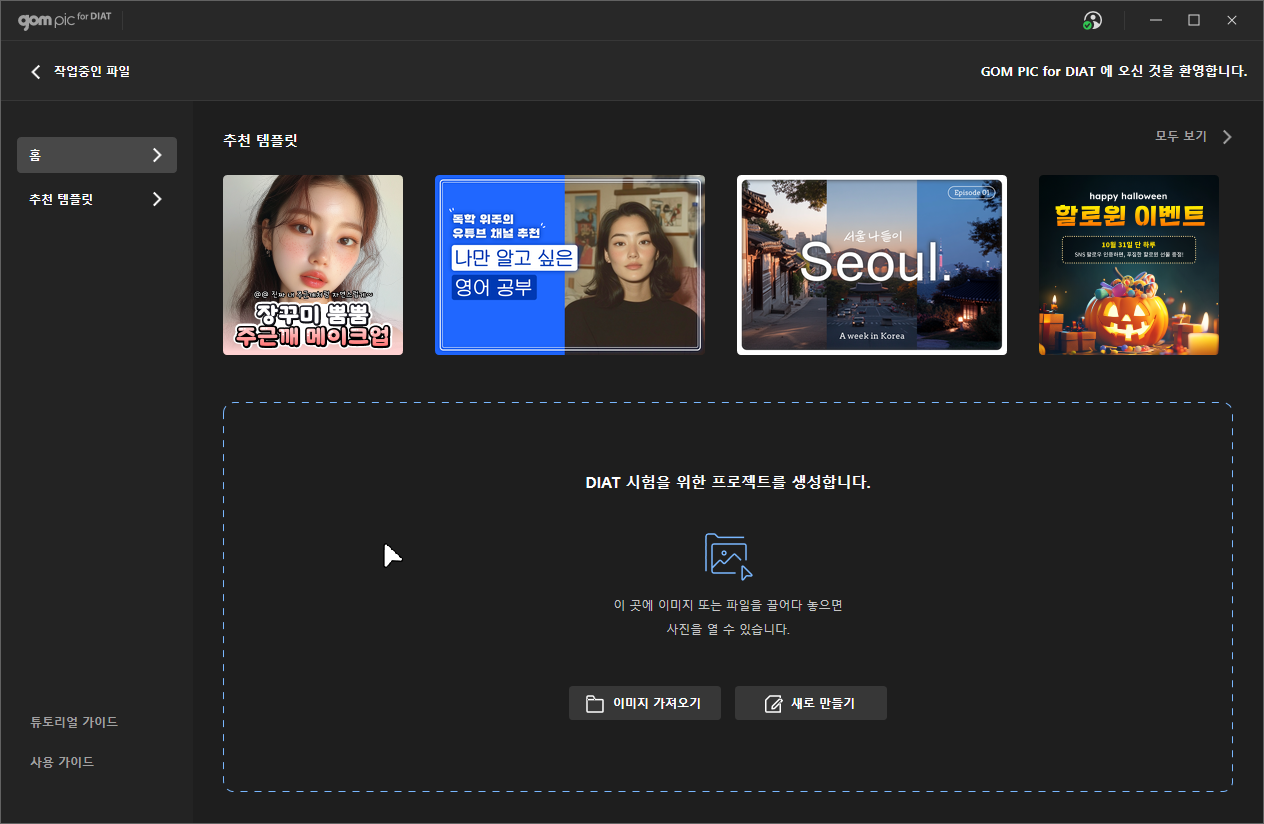Click the user account icon in title bar
Viewport: 1264px width, 824px height.
point(1092,21)
